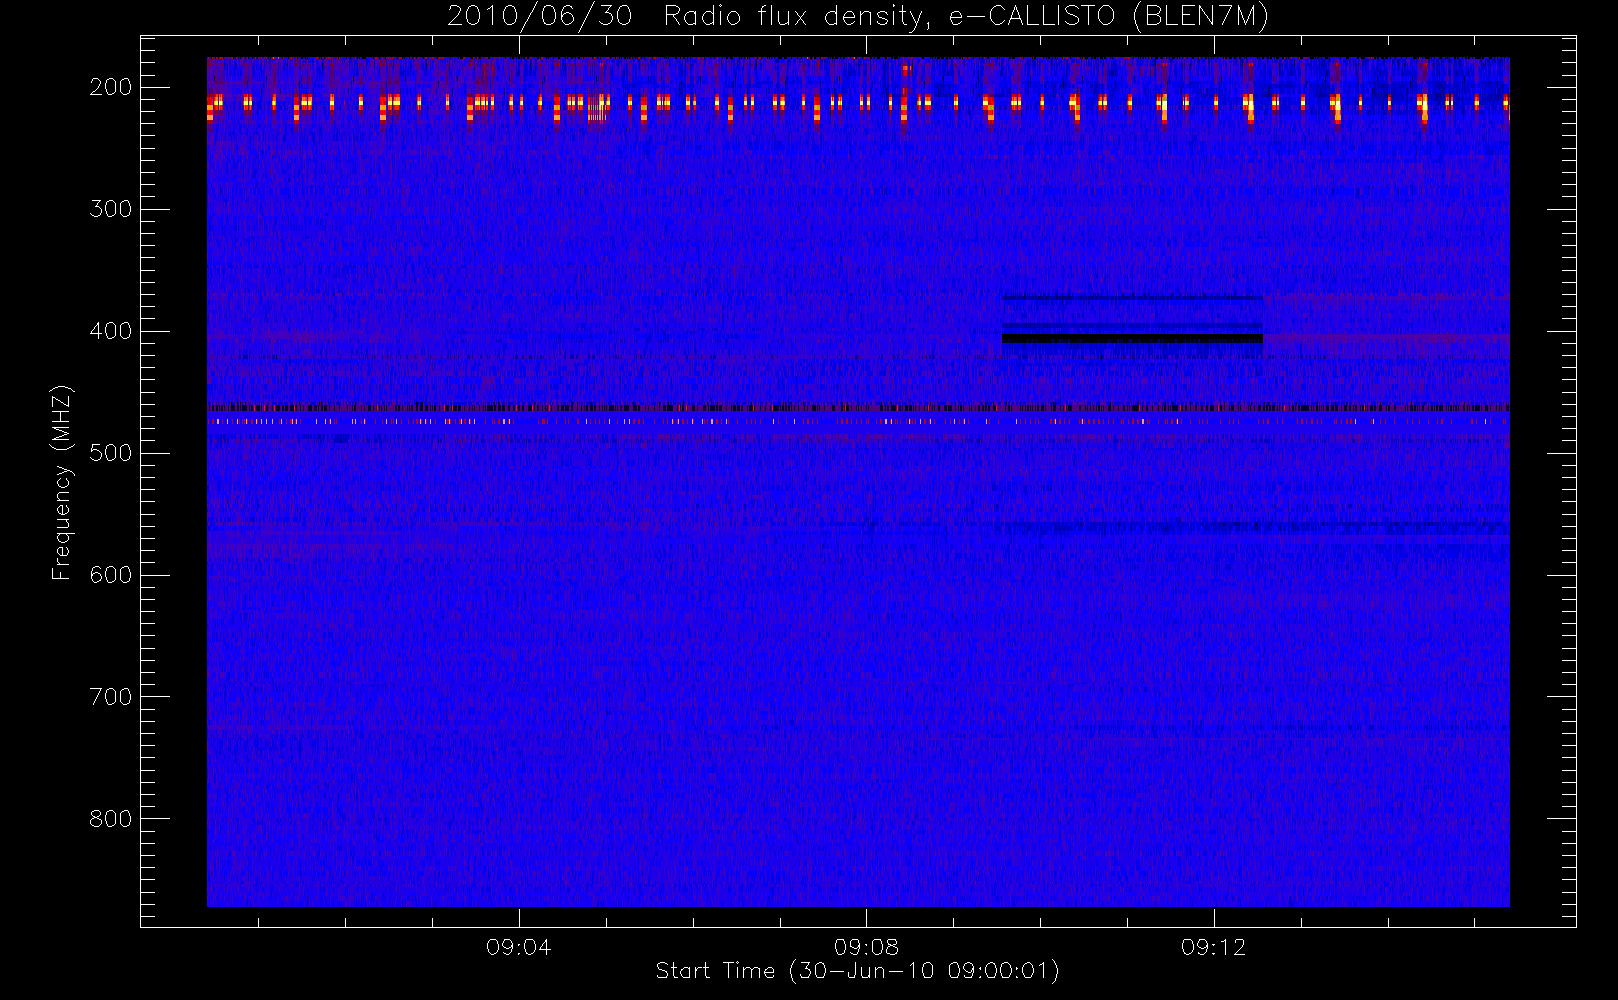This screenshot has width=1618, height=1000.
Task: Select the 300 frequency tick label
Action: click(111, 209)
